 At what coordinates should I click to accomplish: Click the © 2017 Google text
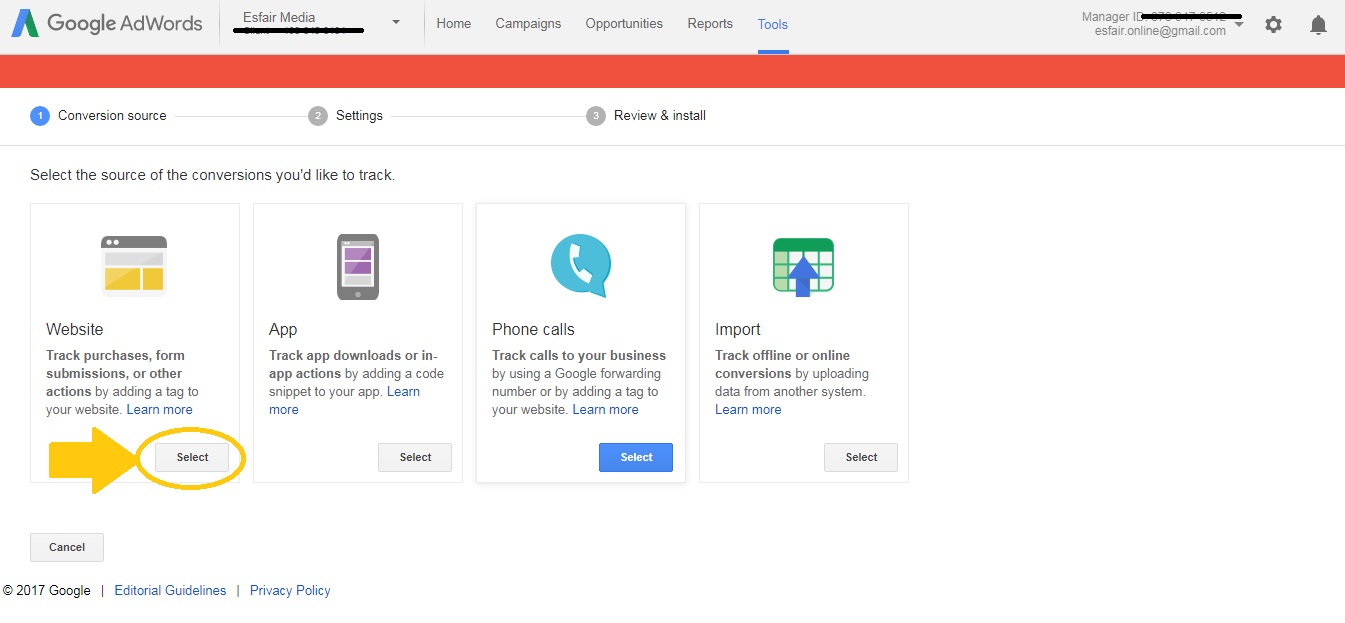click(47, 591)
